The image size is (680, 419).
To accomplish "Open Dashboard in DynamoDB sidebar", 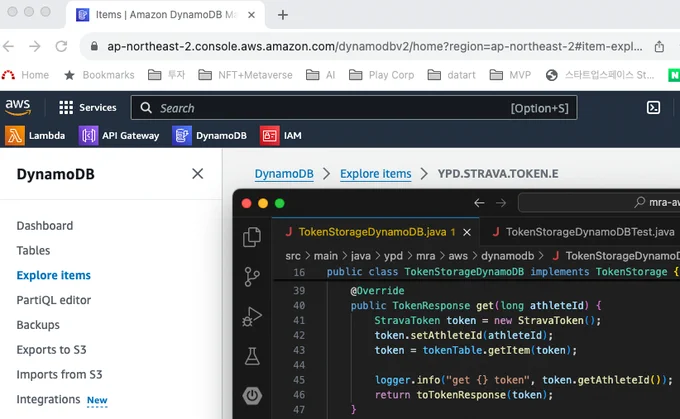I will (45, 226).
